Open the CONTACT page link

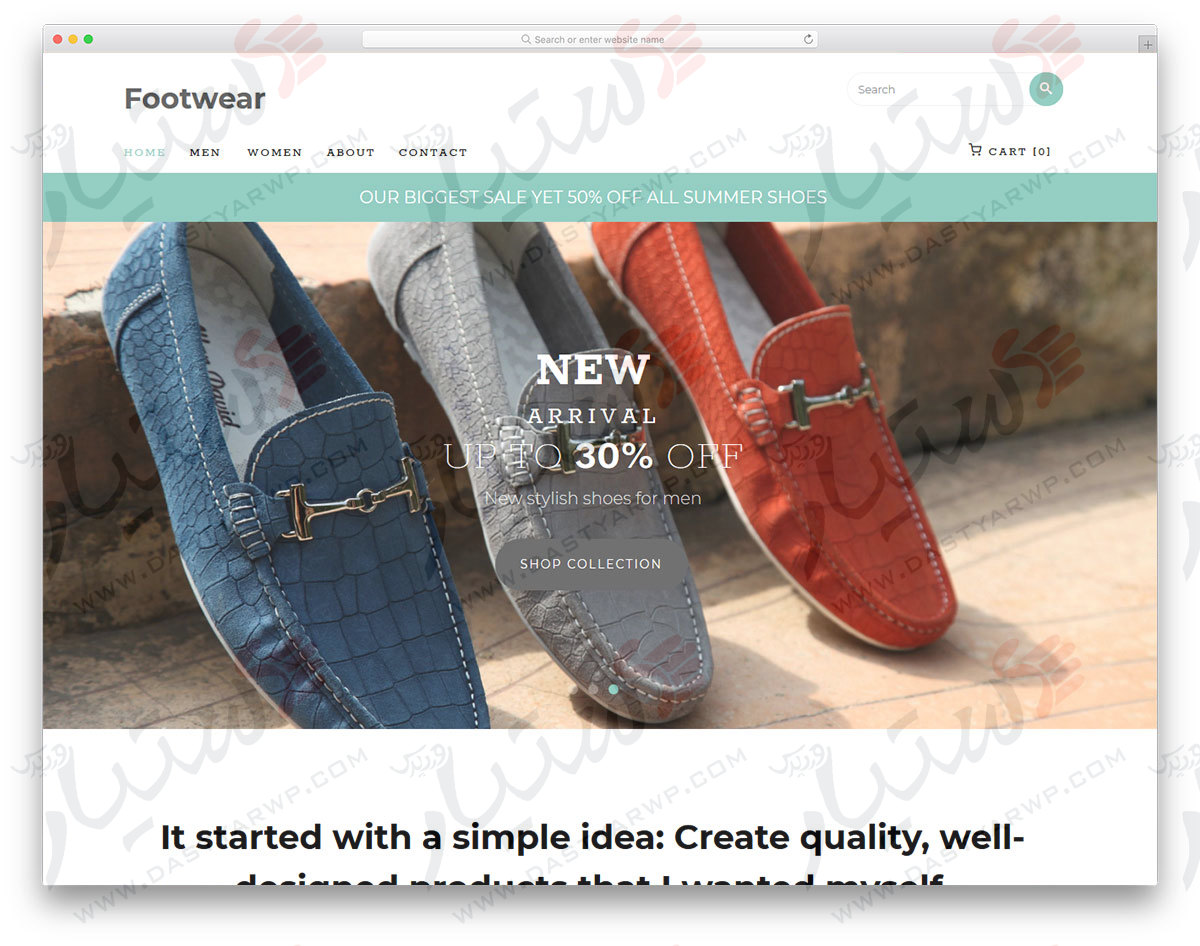point(433,152)
